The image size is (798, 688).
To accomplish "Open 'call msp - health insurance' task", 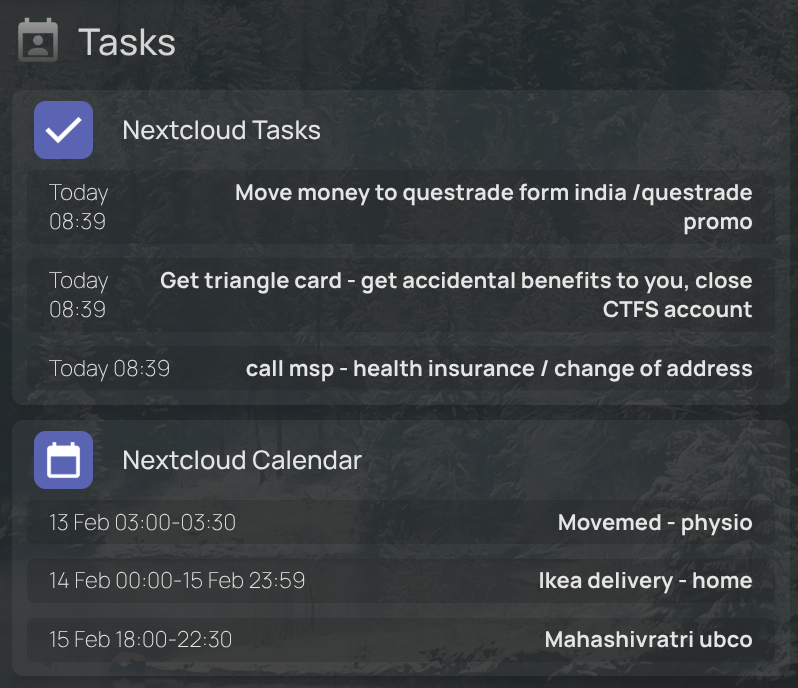I will click(x=499, y=369).
